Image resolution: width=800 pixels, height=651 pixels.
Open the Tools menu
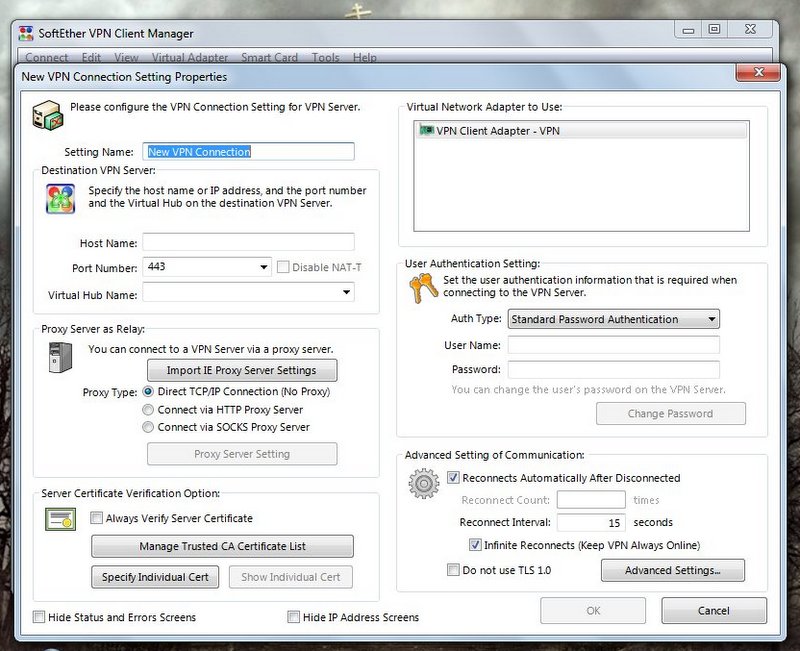point(326,57)
